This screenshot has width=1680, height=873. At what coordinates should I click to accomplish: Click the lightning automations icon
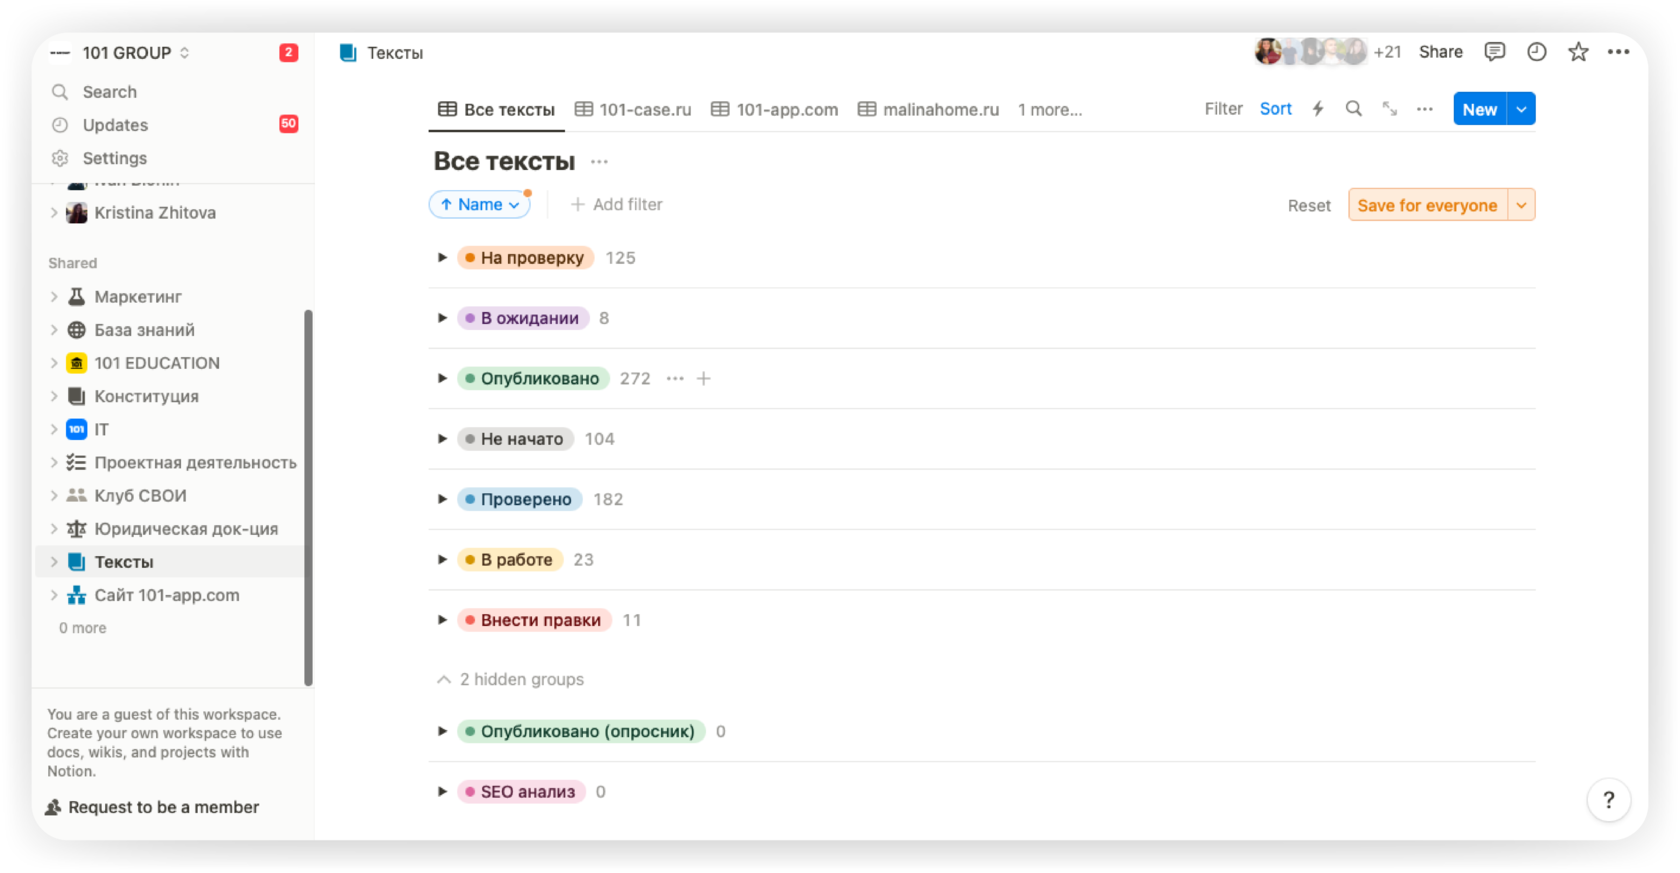point(1318,109)
